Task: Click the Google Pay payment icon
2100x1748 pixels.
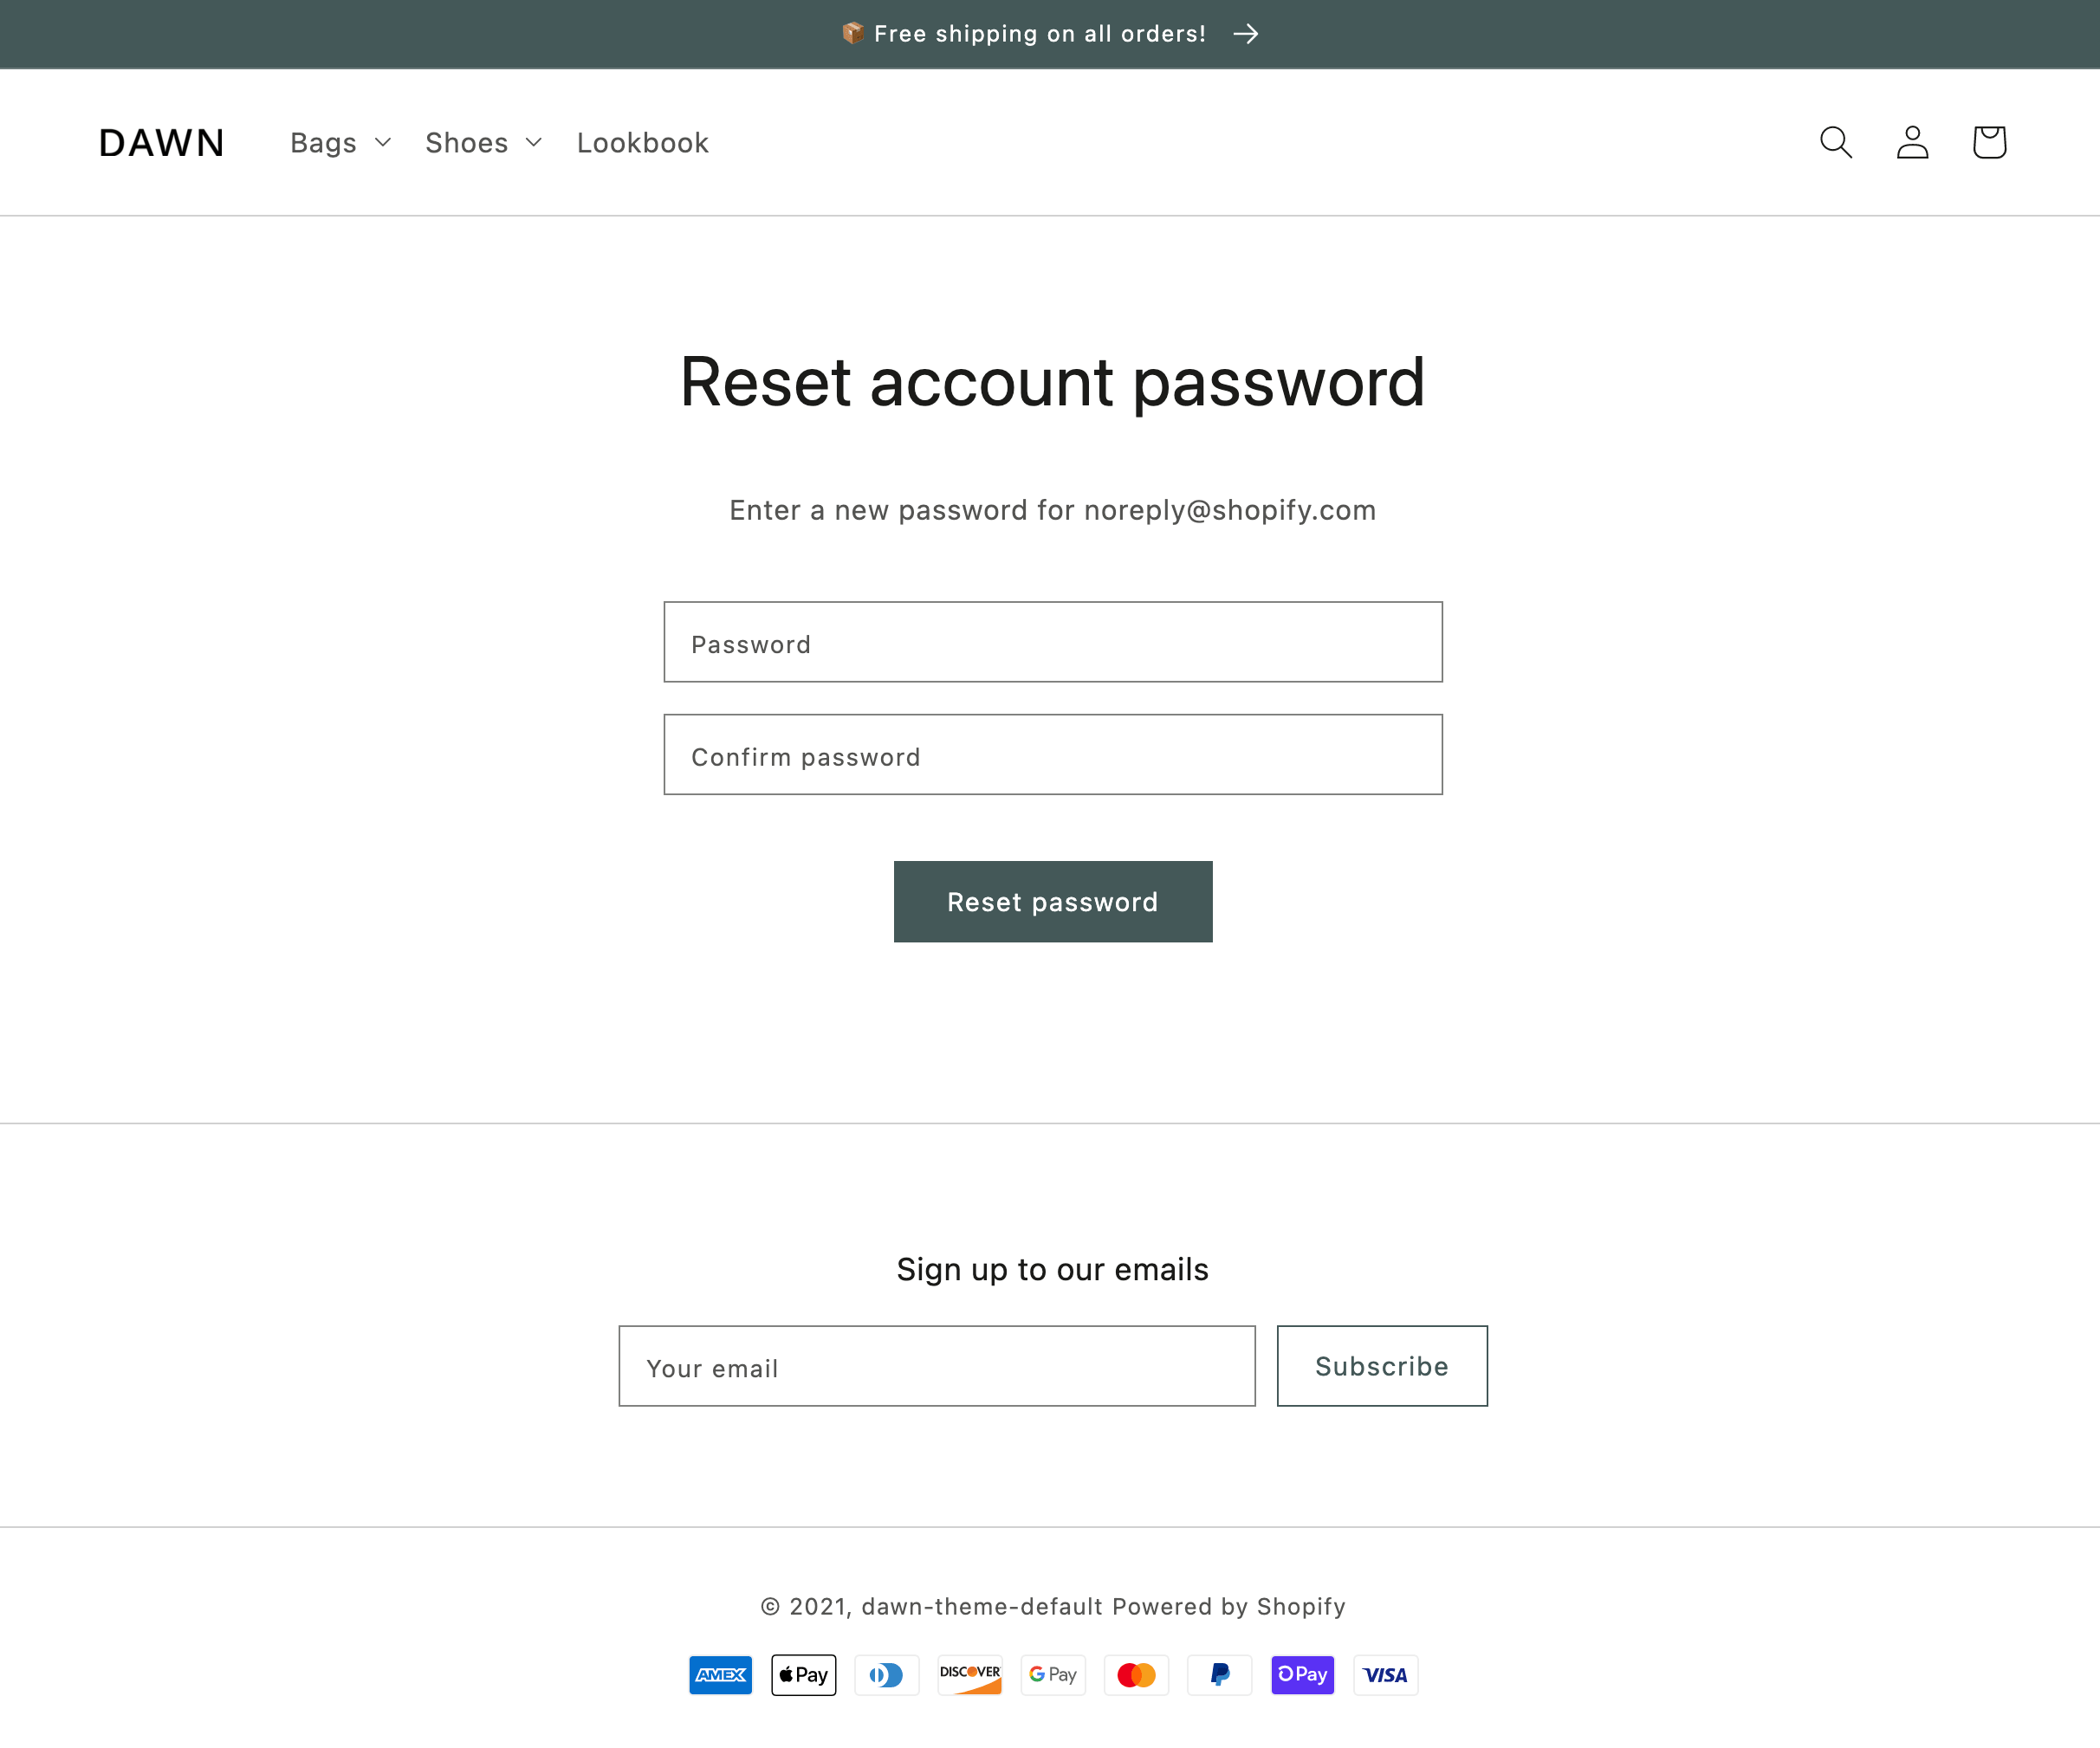Action: pyautogui.click(x=1052, y=1674)
